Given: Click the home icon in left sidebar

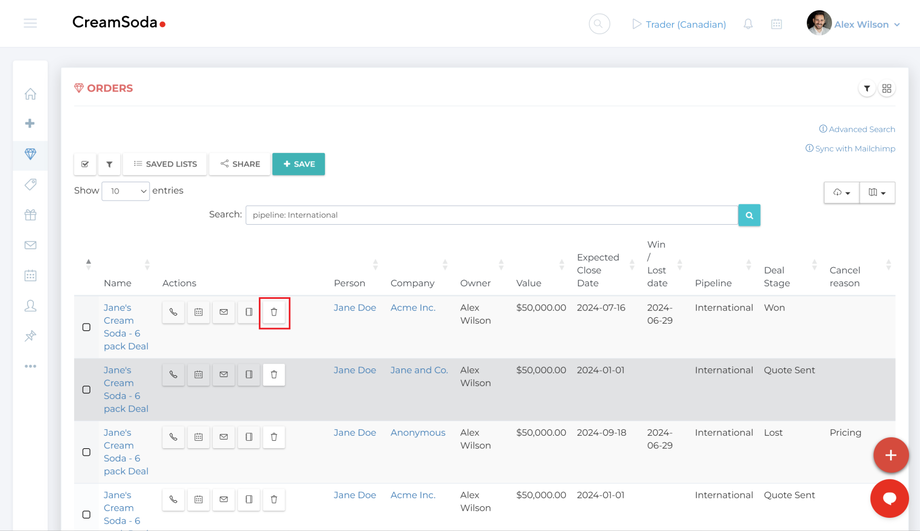Looking at the screenshot, I should coord(30,94).
